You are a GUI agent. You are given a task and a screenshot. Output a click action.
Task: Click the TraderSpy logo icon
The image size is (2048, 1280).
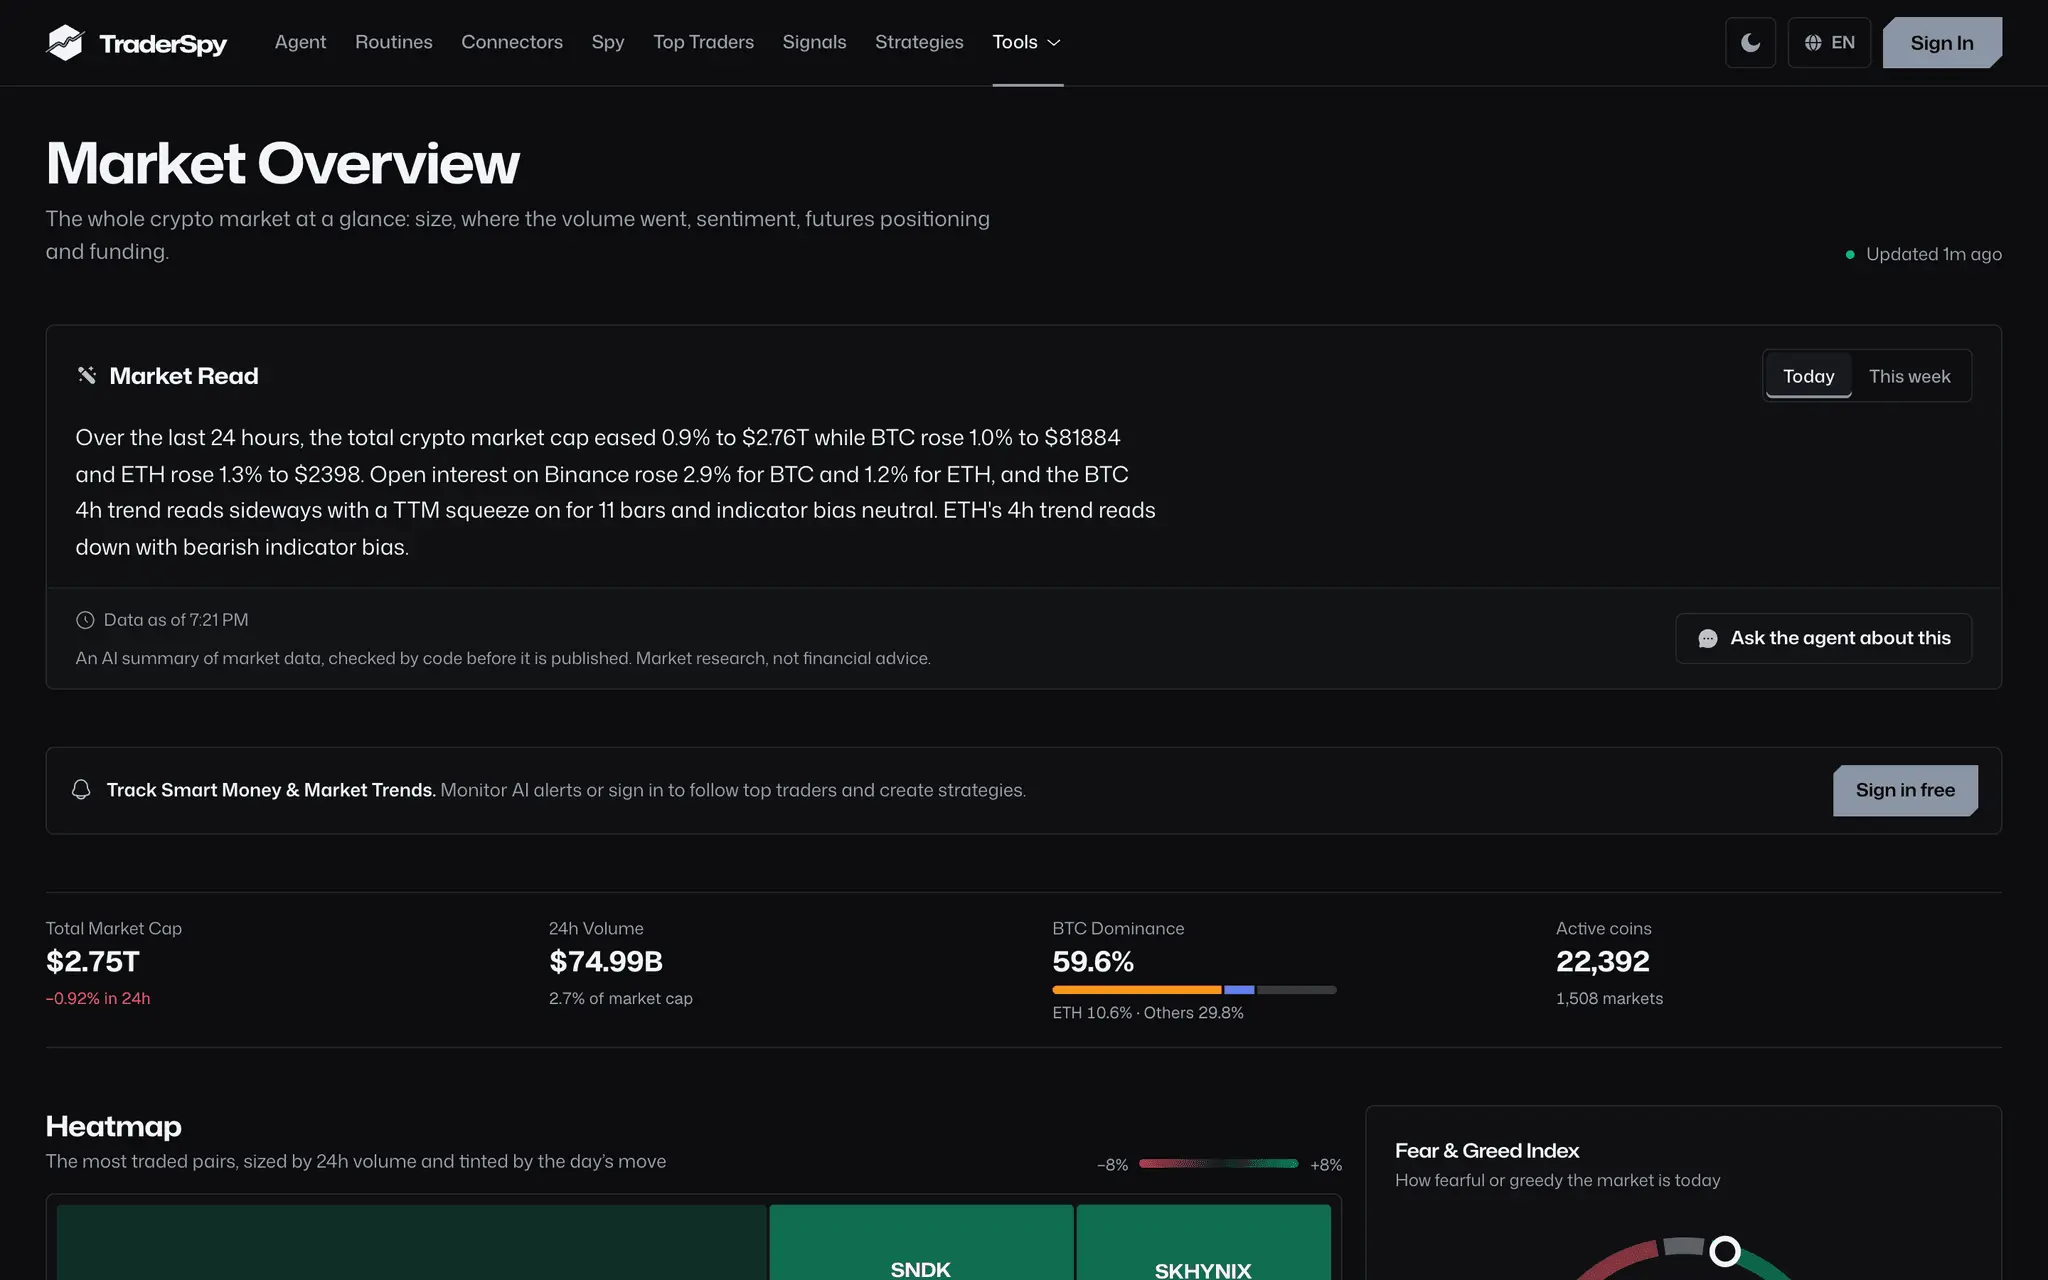tap(65, 42)
